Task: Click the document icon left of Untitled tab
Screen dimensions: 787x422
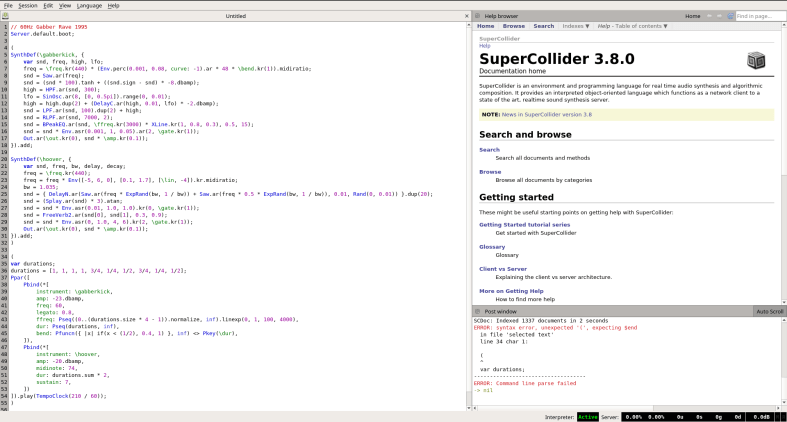Action: (x=7, y=16)
